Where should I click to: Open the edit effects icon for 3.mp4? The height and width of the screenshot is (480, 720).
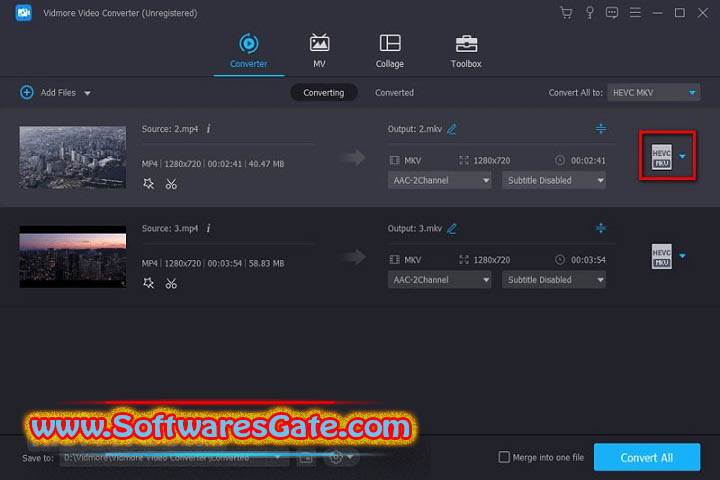(148, 283)
